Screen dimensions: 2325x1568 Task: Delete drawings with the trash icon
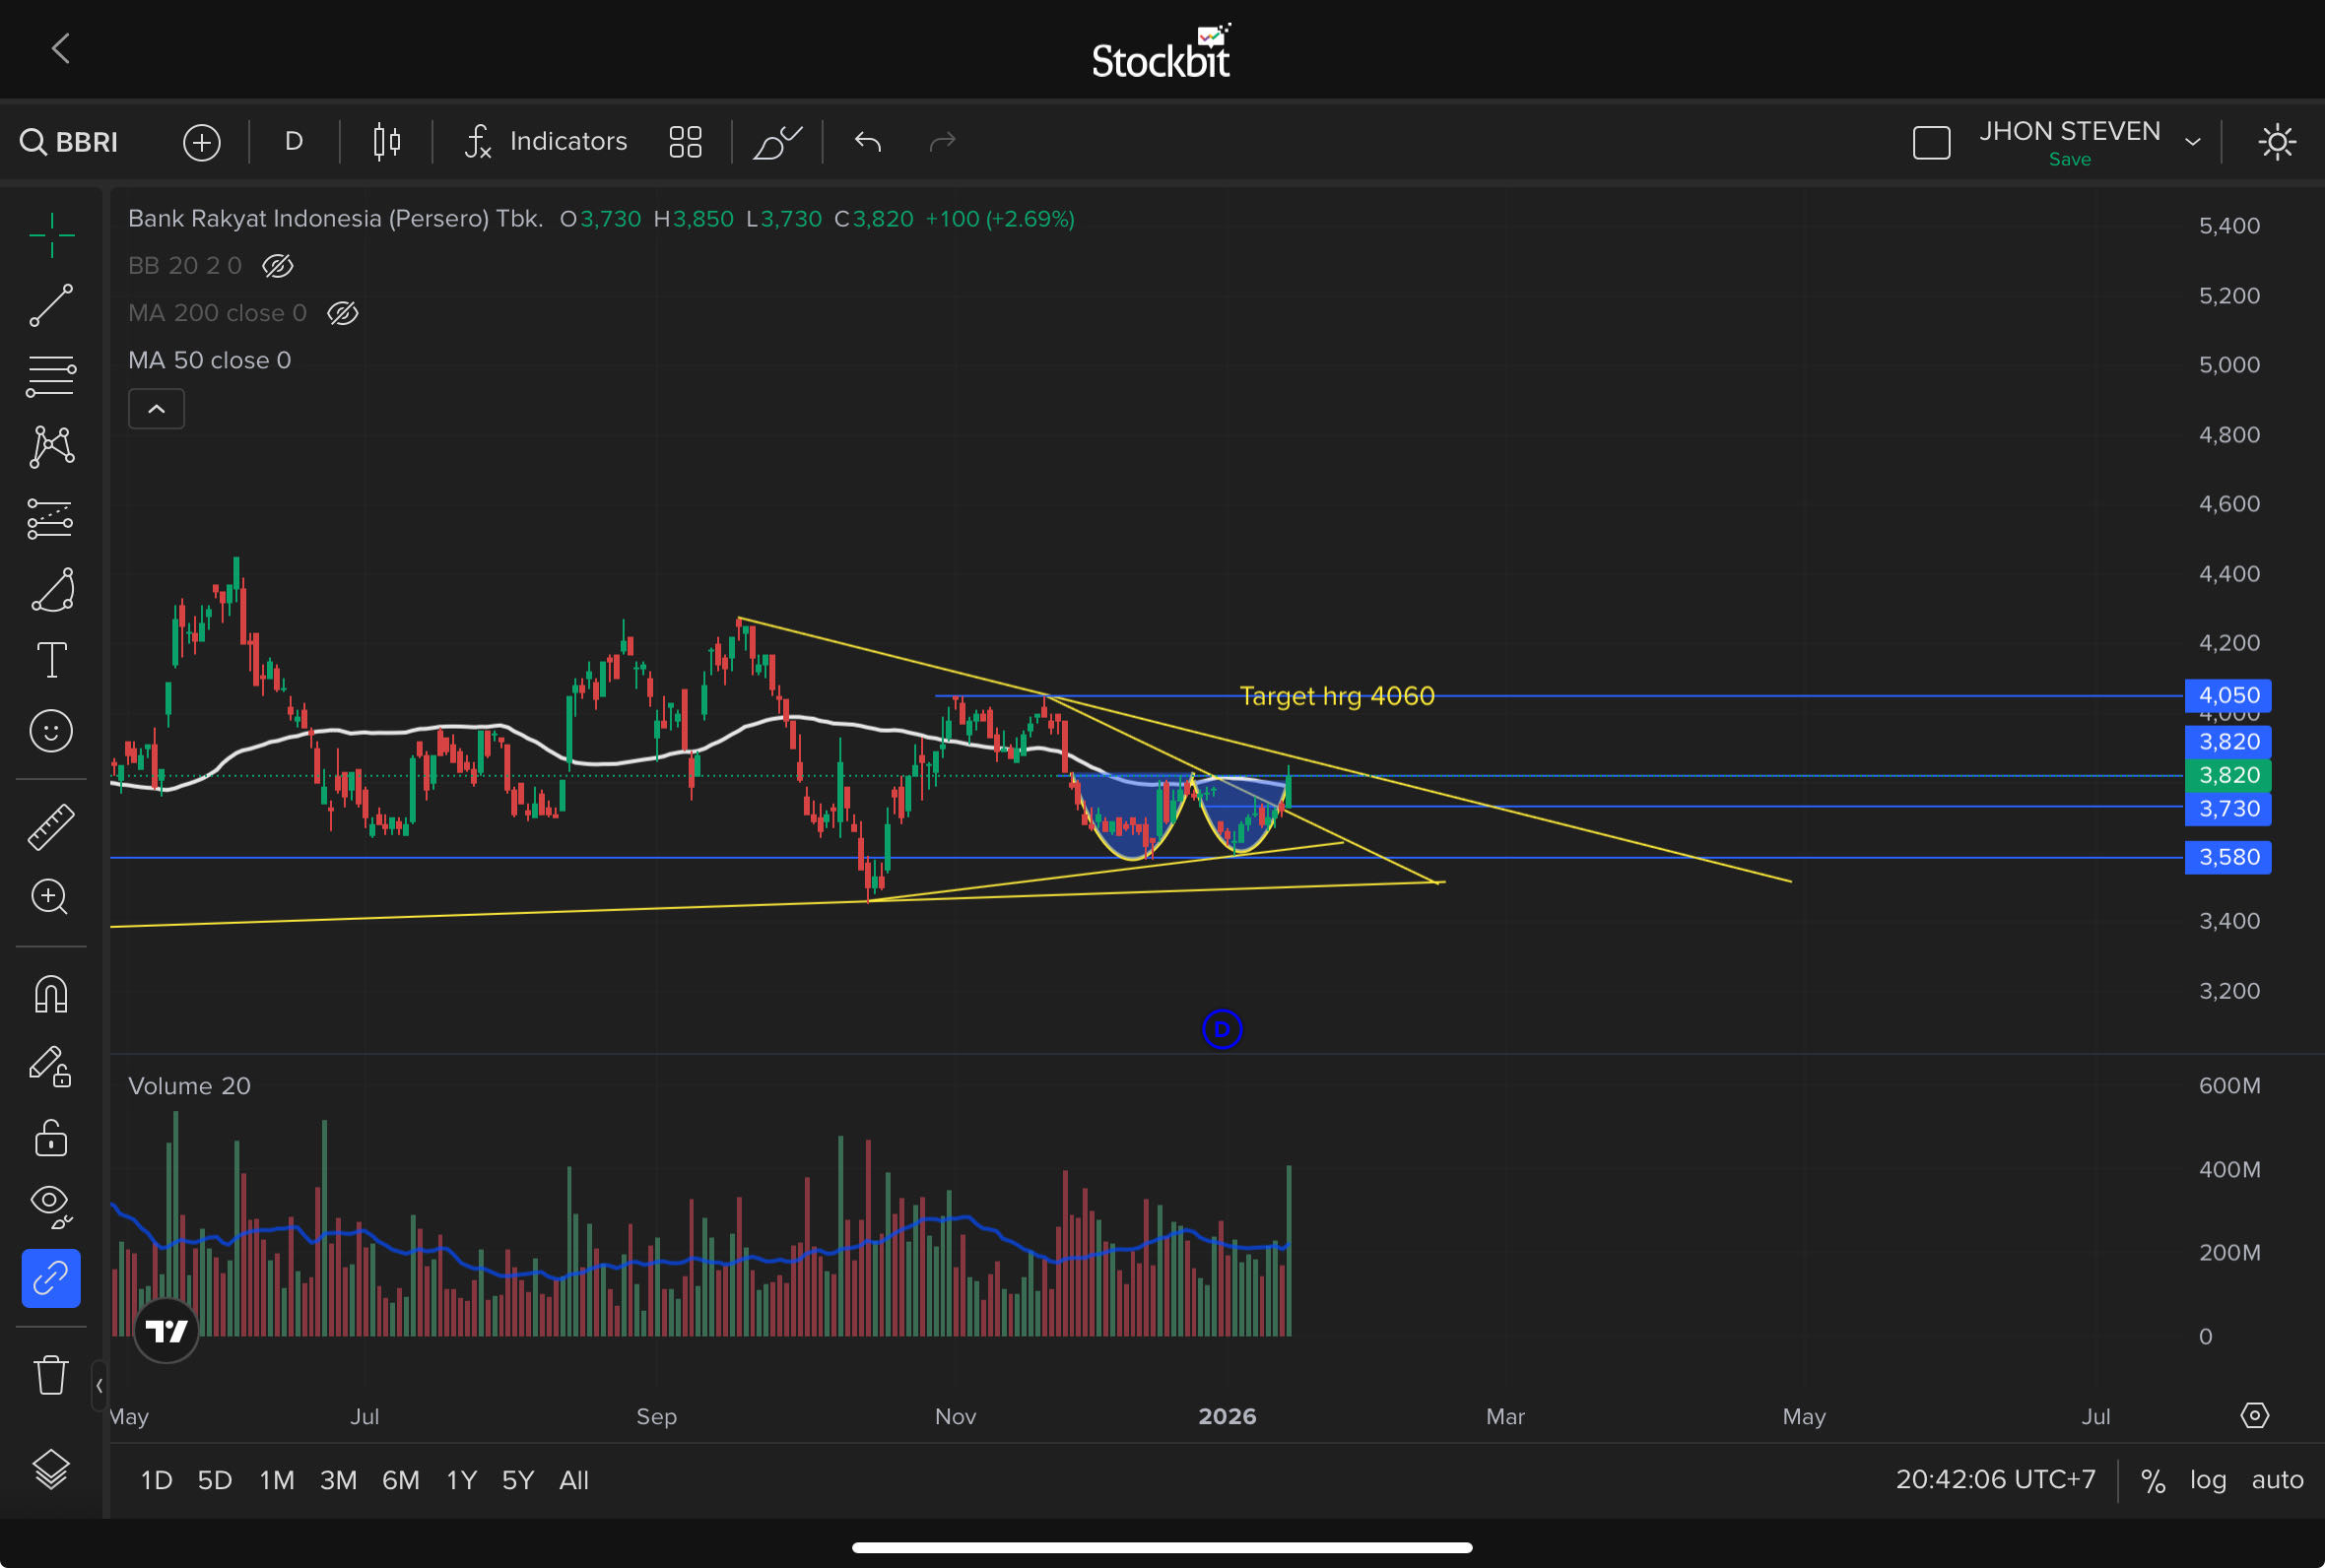click(x=51, y=1375)
